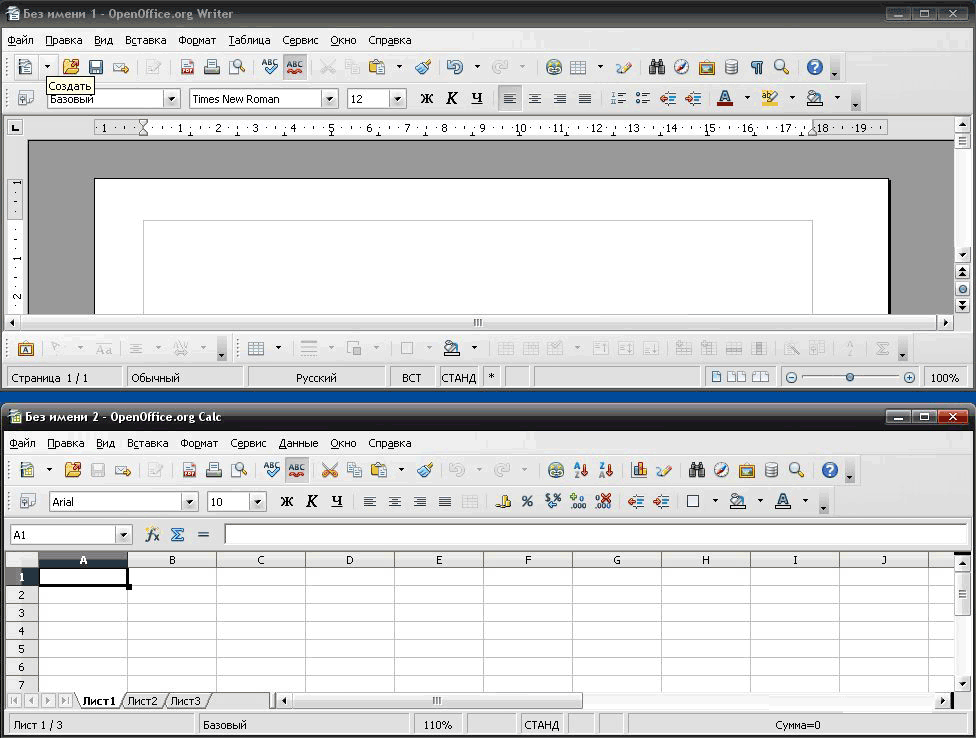Open font name dropdown Times New Roman
The image size is (976, 738).
(329, 99)
